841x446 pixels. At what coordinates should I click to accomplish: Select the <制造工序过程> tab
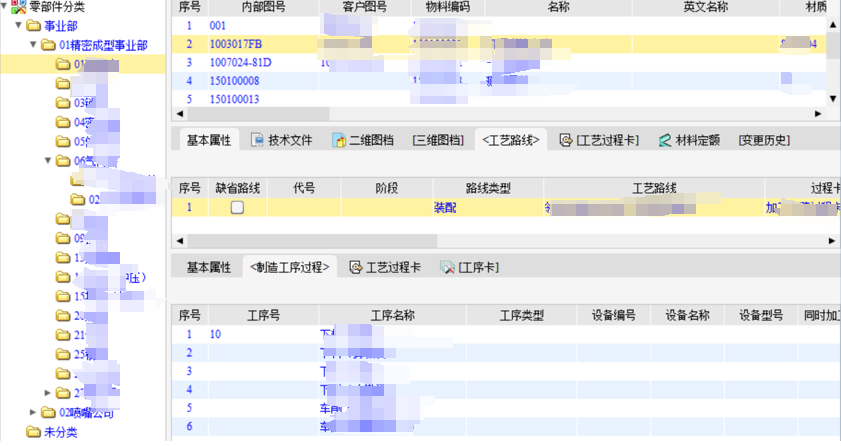point(290,267)
